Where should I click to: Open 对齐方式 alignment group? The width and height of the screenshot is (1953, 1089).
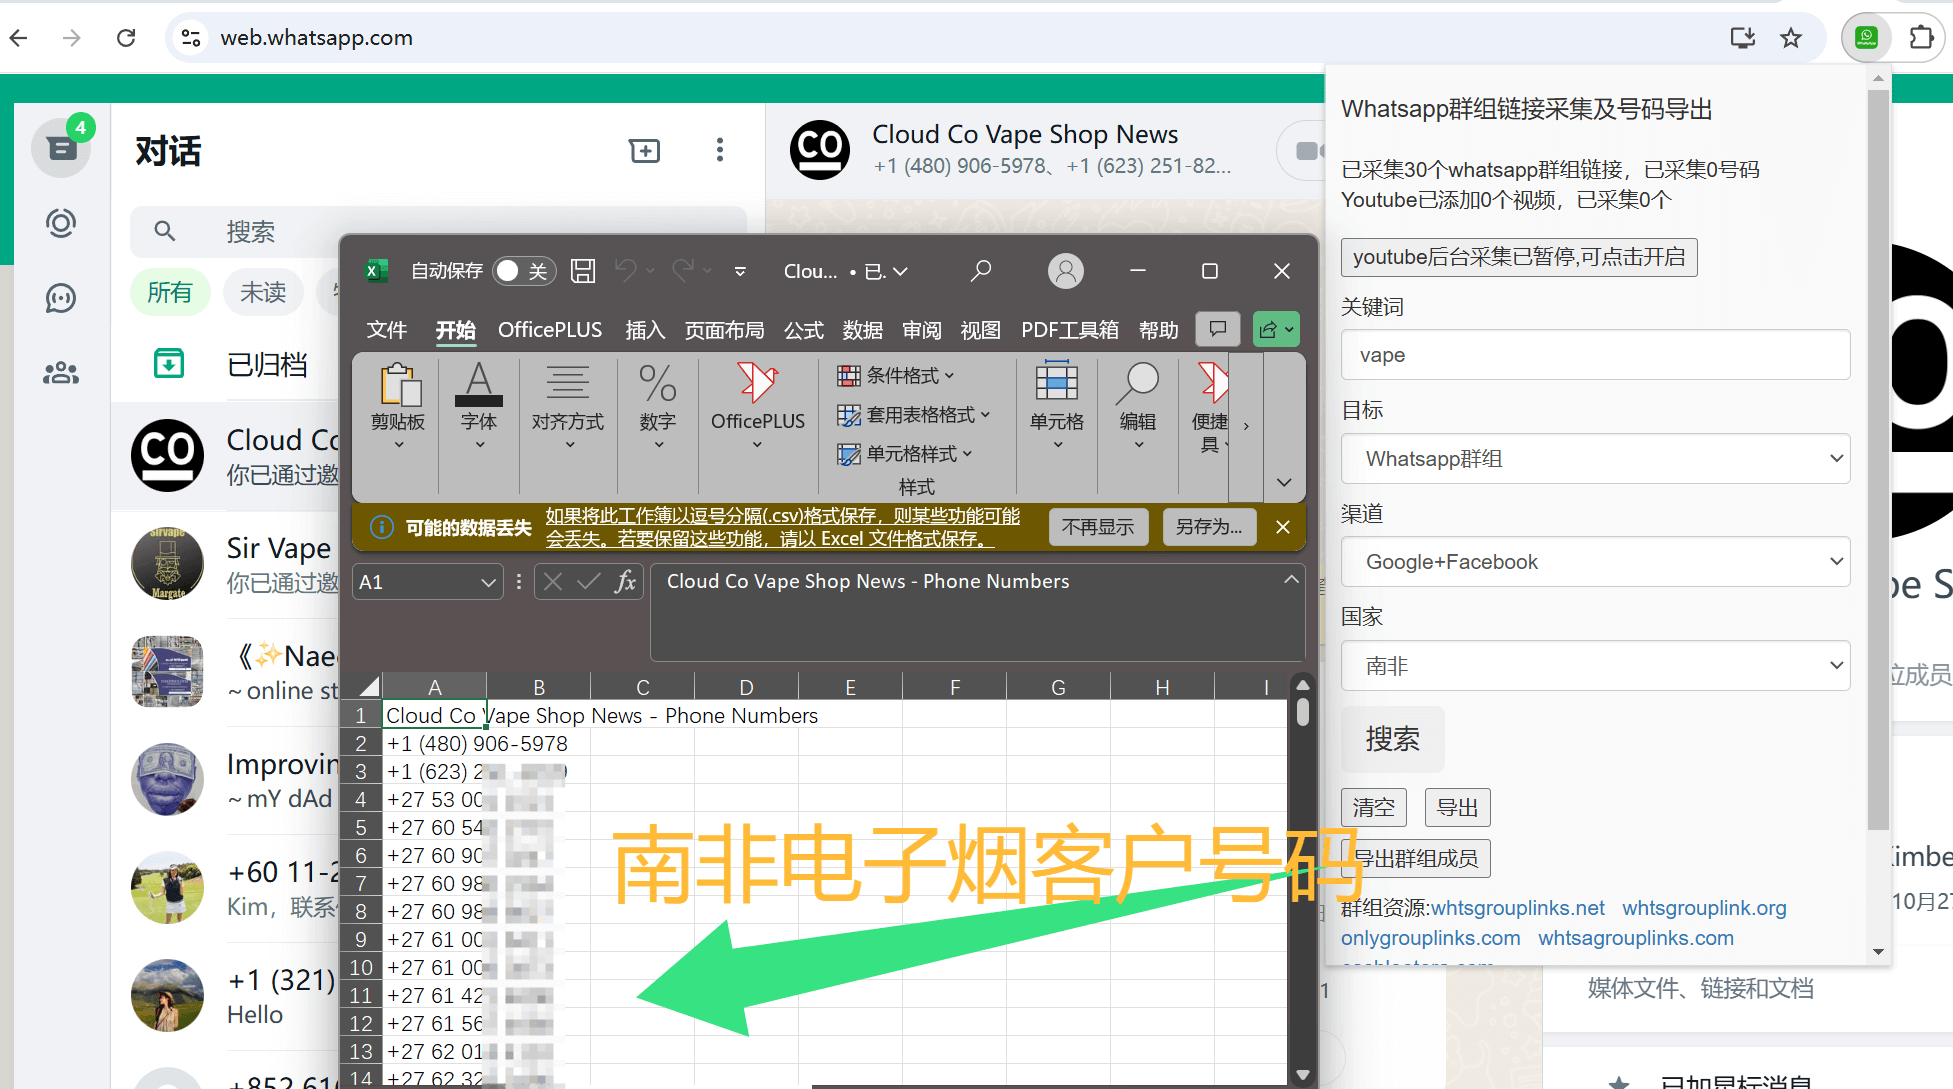pyautogui.click(x=568, y=408)
